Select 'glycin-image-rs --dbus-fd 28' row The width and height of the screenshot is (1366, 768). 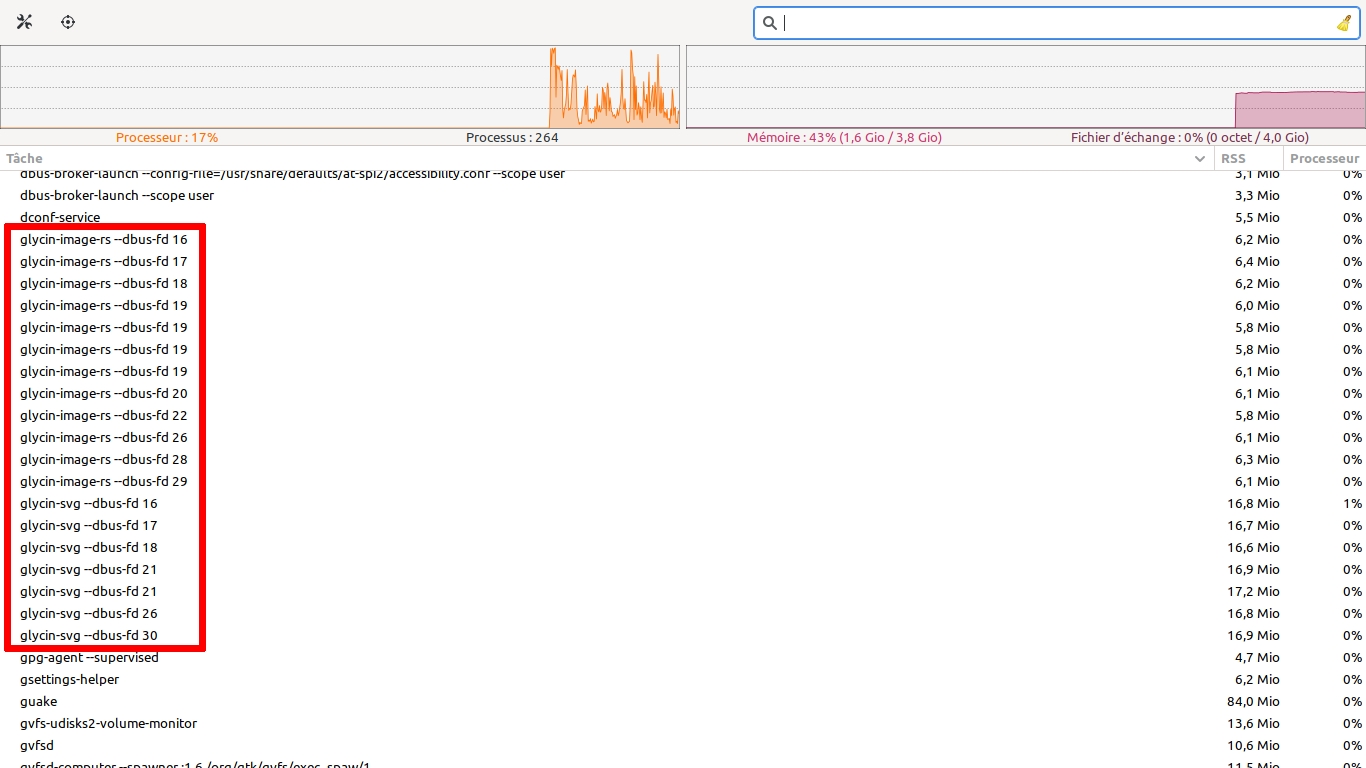[x=683, y=459]
